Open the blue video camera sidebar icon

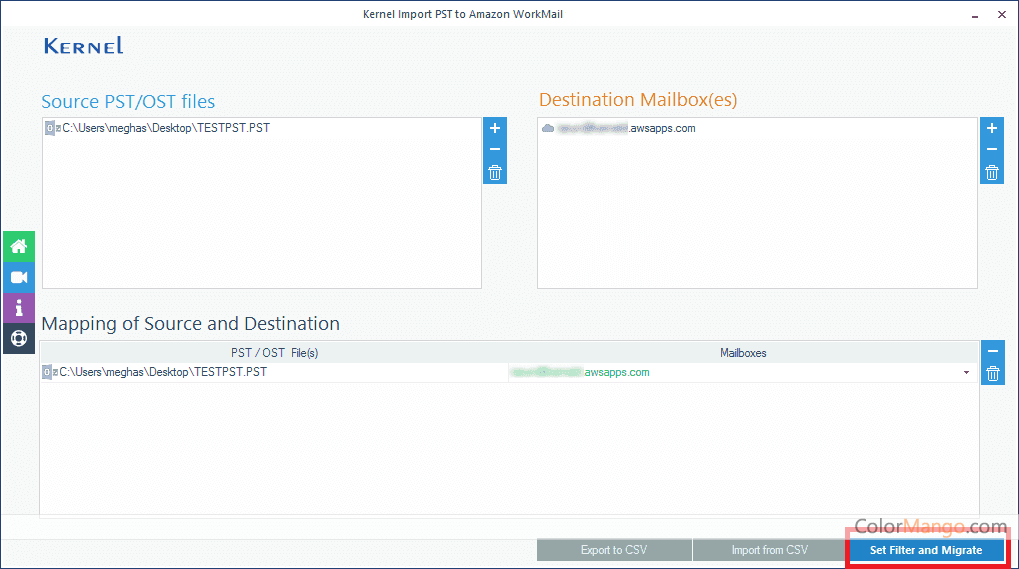pyautogui.click(x=19, y=277)
